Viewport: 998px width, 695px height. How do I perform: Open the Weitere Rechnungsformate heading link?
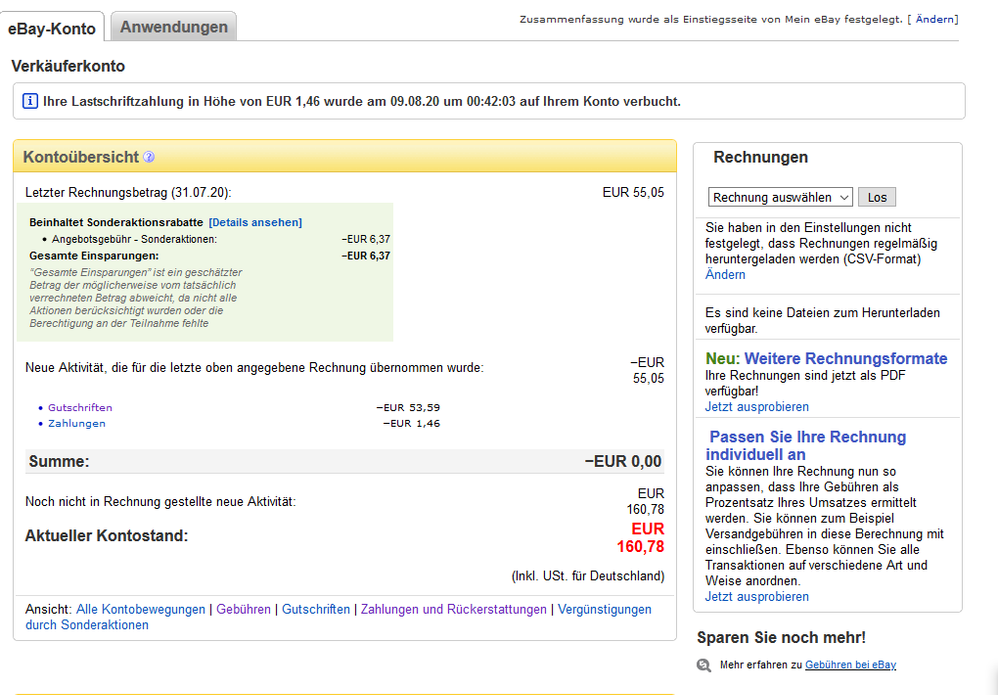(846, 358)
